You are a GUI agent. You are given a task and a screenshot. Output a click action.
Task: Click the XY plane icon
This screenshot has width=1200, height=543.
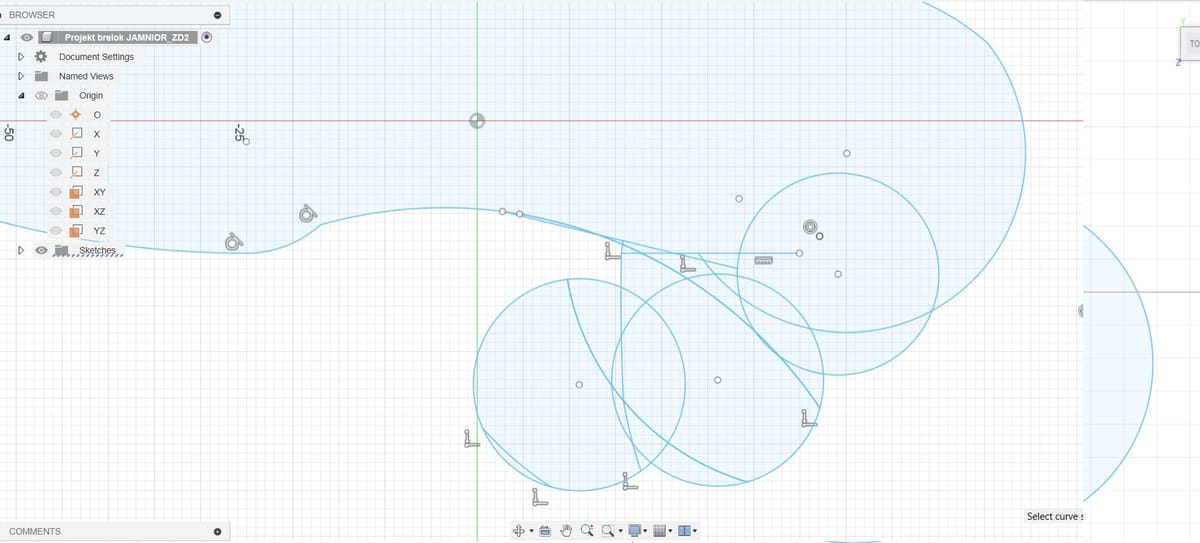[x=76, y=191]
